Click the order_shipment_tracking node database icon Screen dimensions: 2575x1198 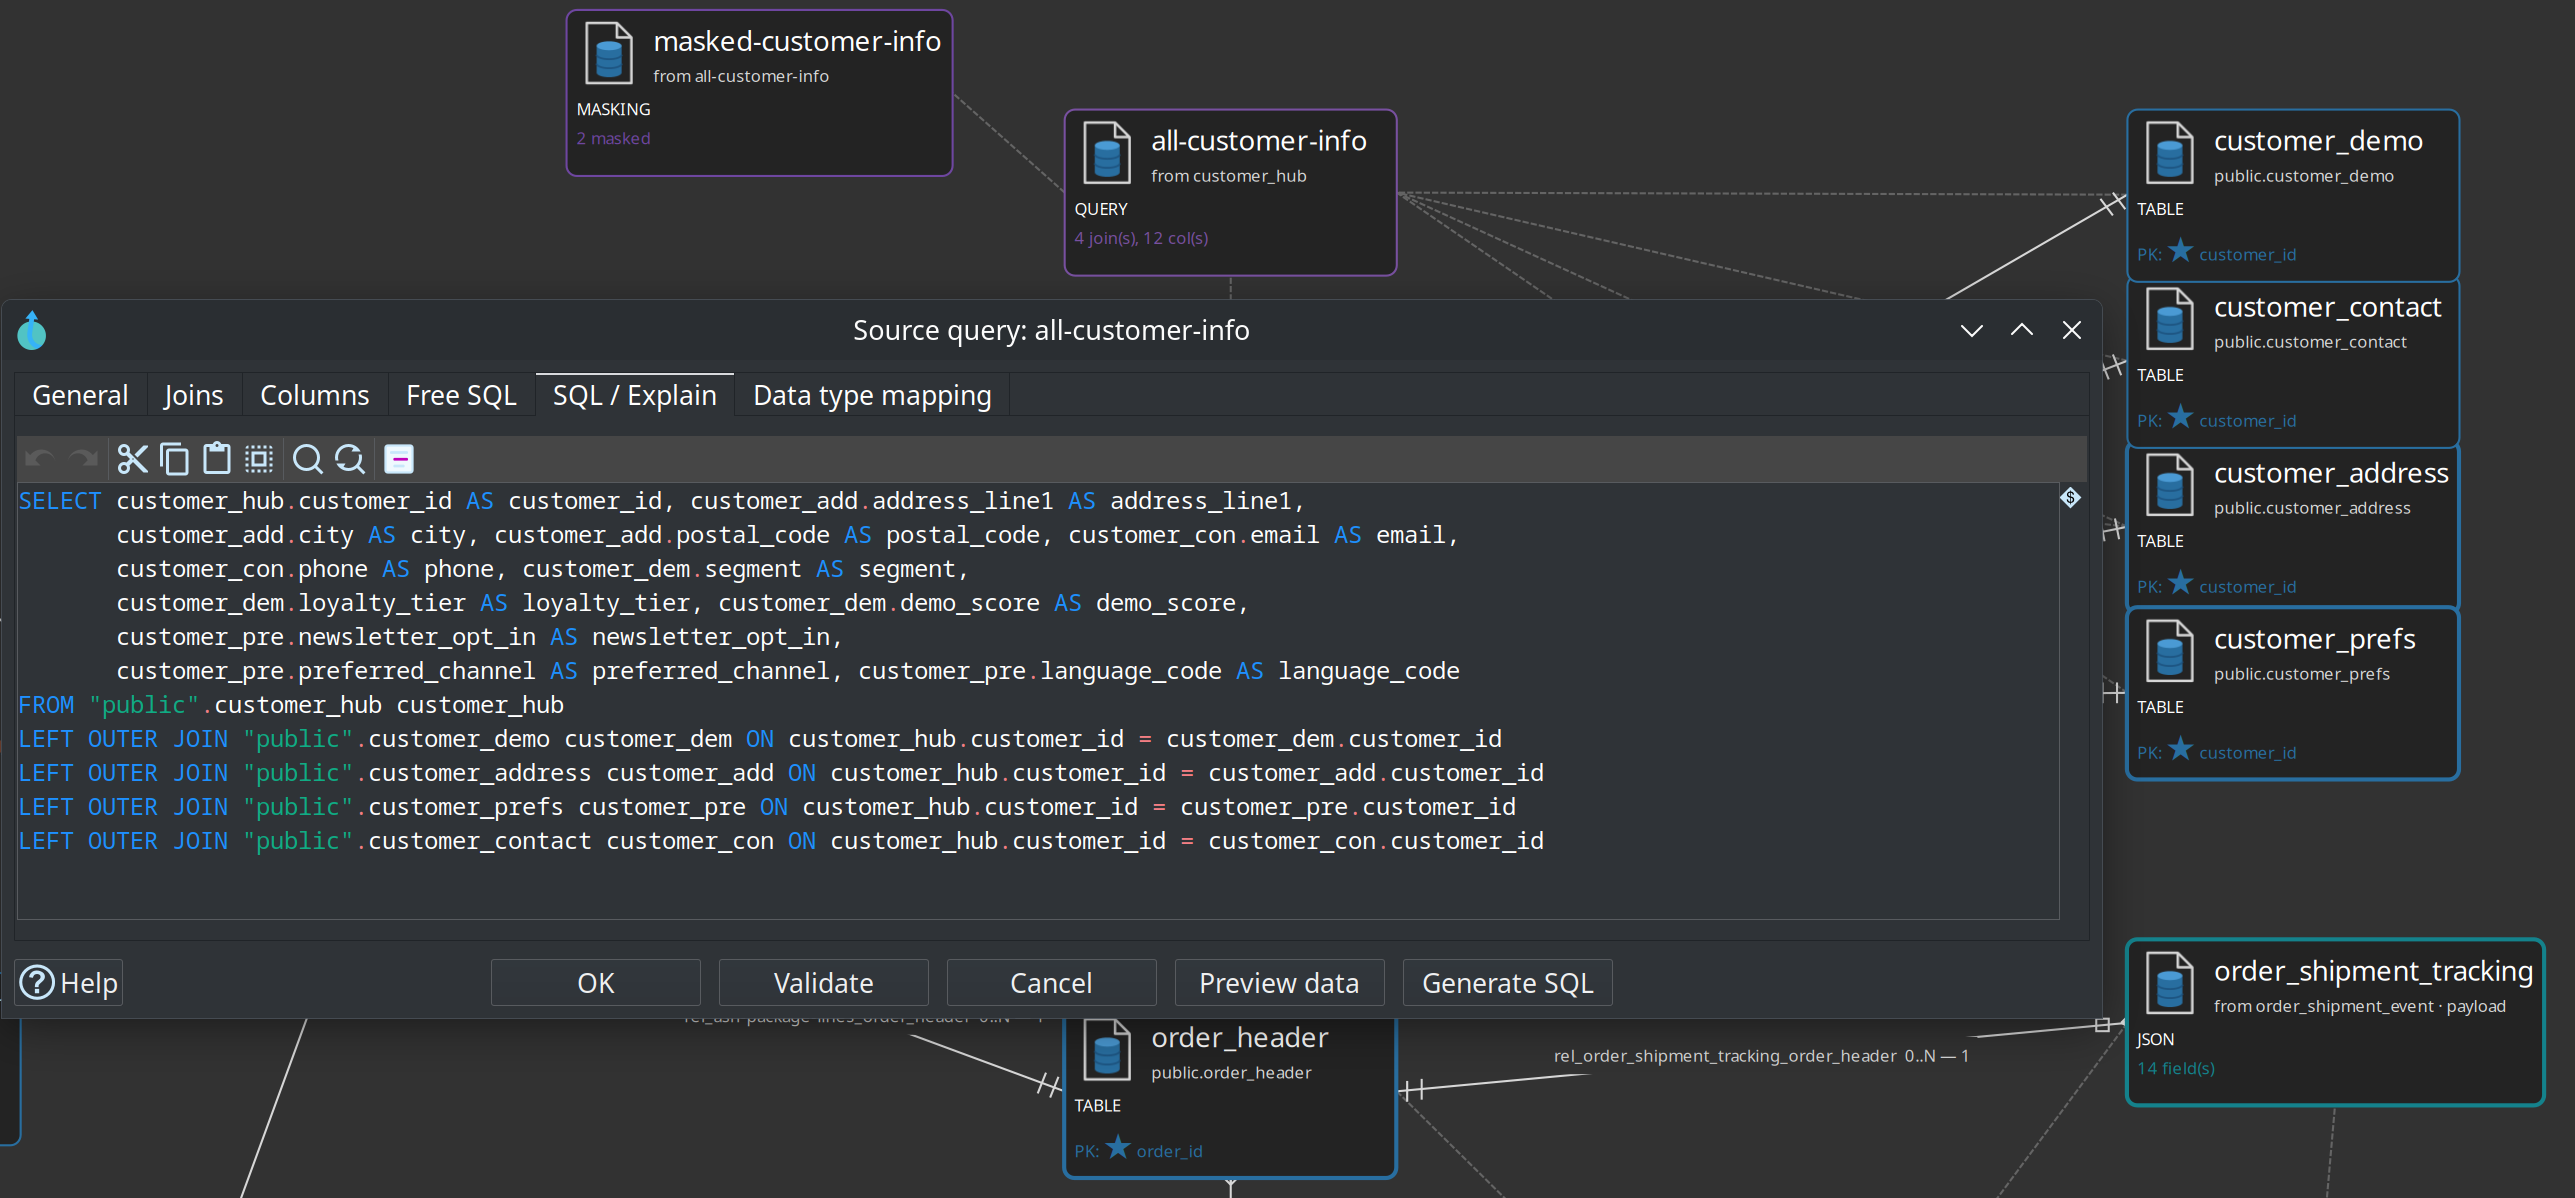point(2169,983)
